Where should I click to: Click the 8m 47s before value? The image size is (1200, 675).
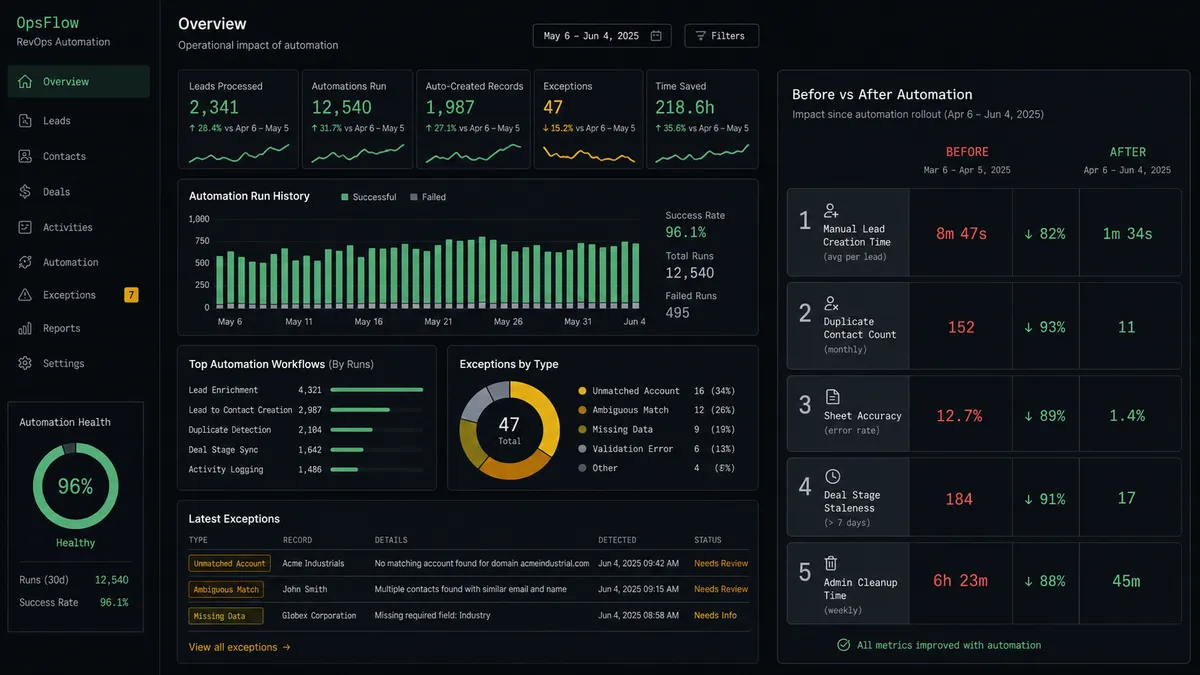tap(961, 233)
